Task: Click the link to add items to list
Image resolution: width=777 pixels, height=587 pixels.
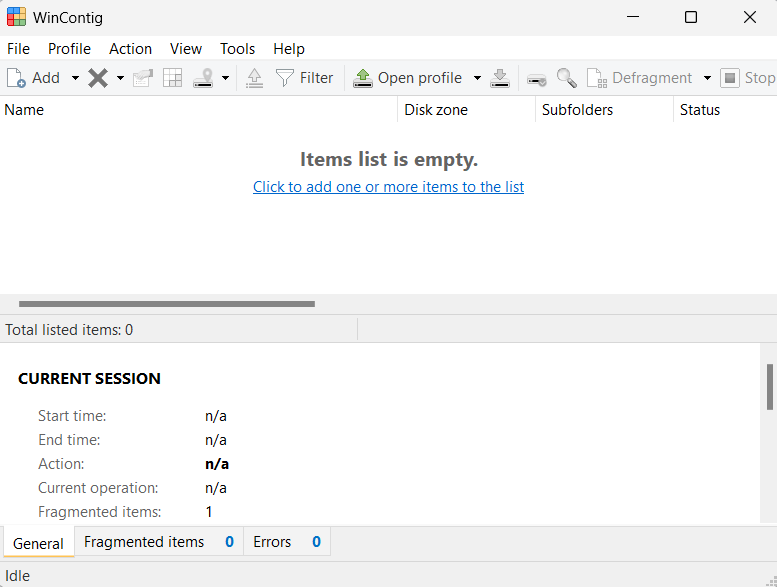Action: pos(388,187)
